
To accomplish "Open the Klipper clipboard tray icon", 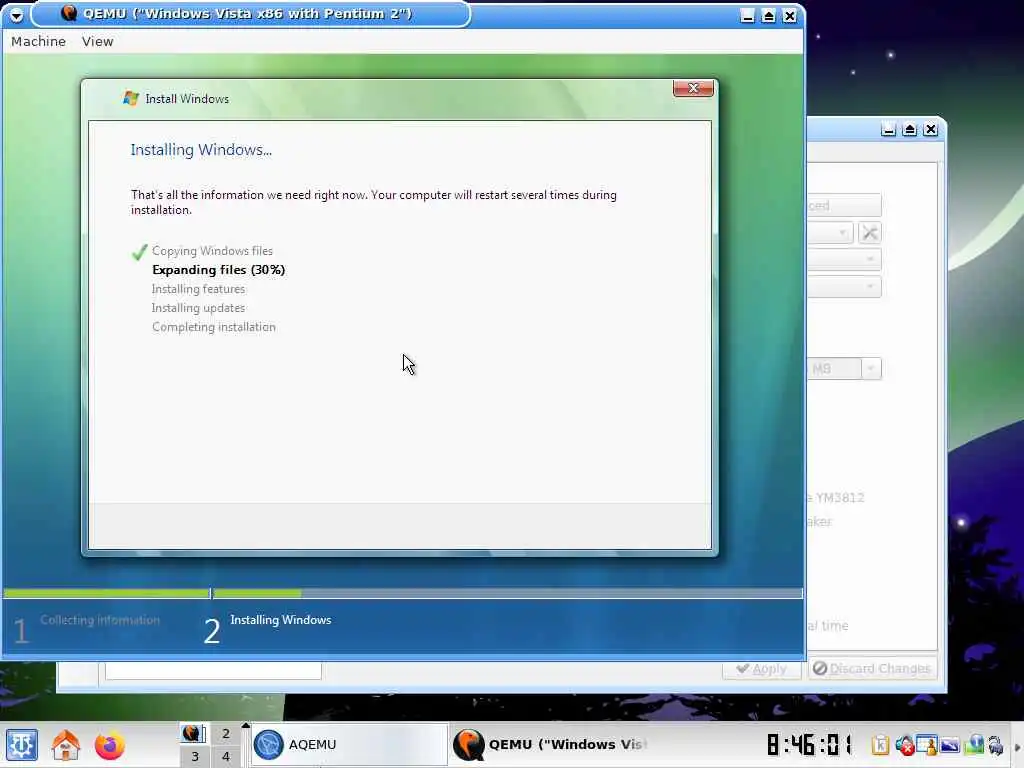I will (880, 744).
